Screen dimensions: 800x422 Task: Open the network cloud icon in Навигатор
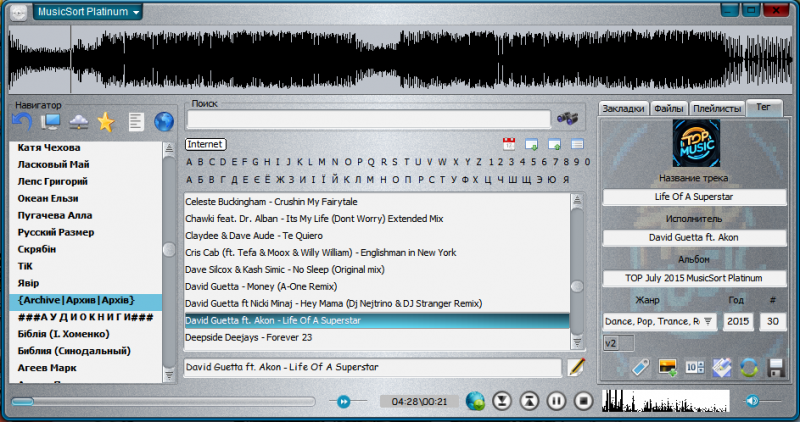pyautogui.click(x=78, y=122)
